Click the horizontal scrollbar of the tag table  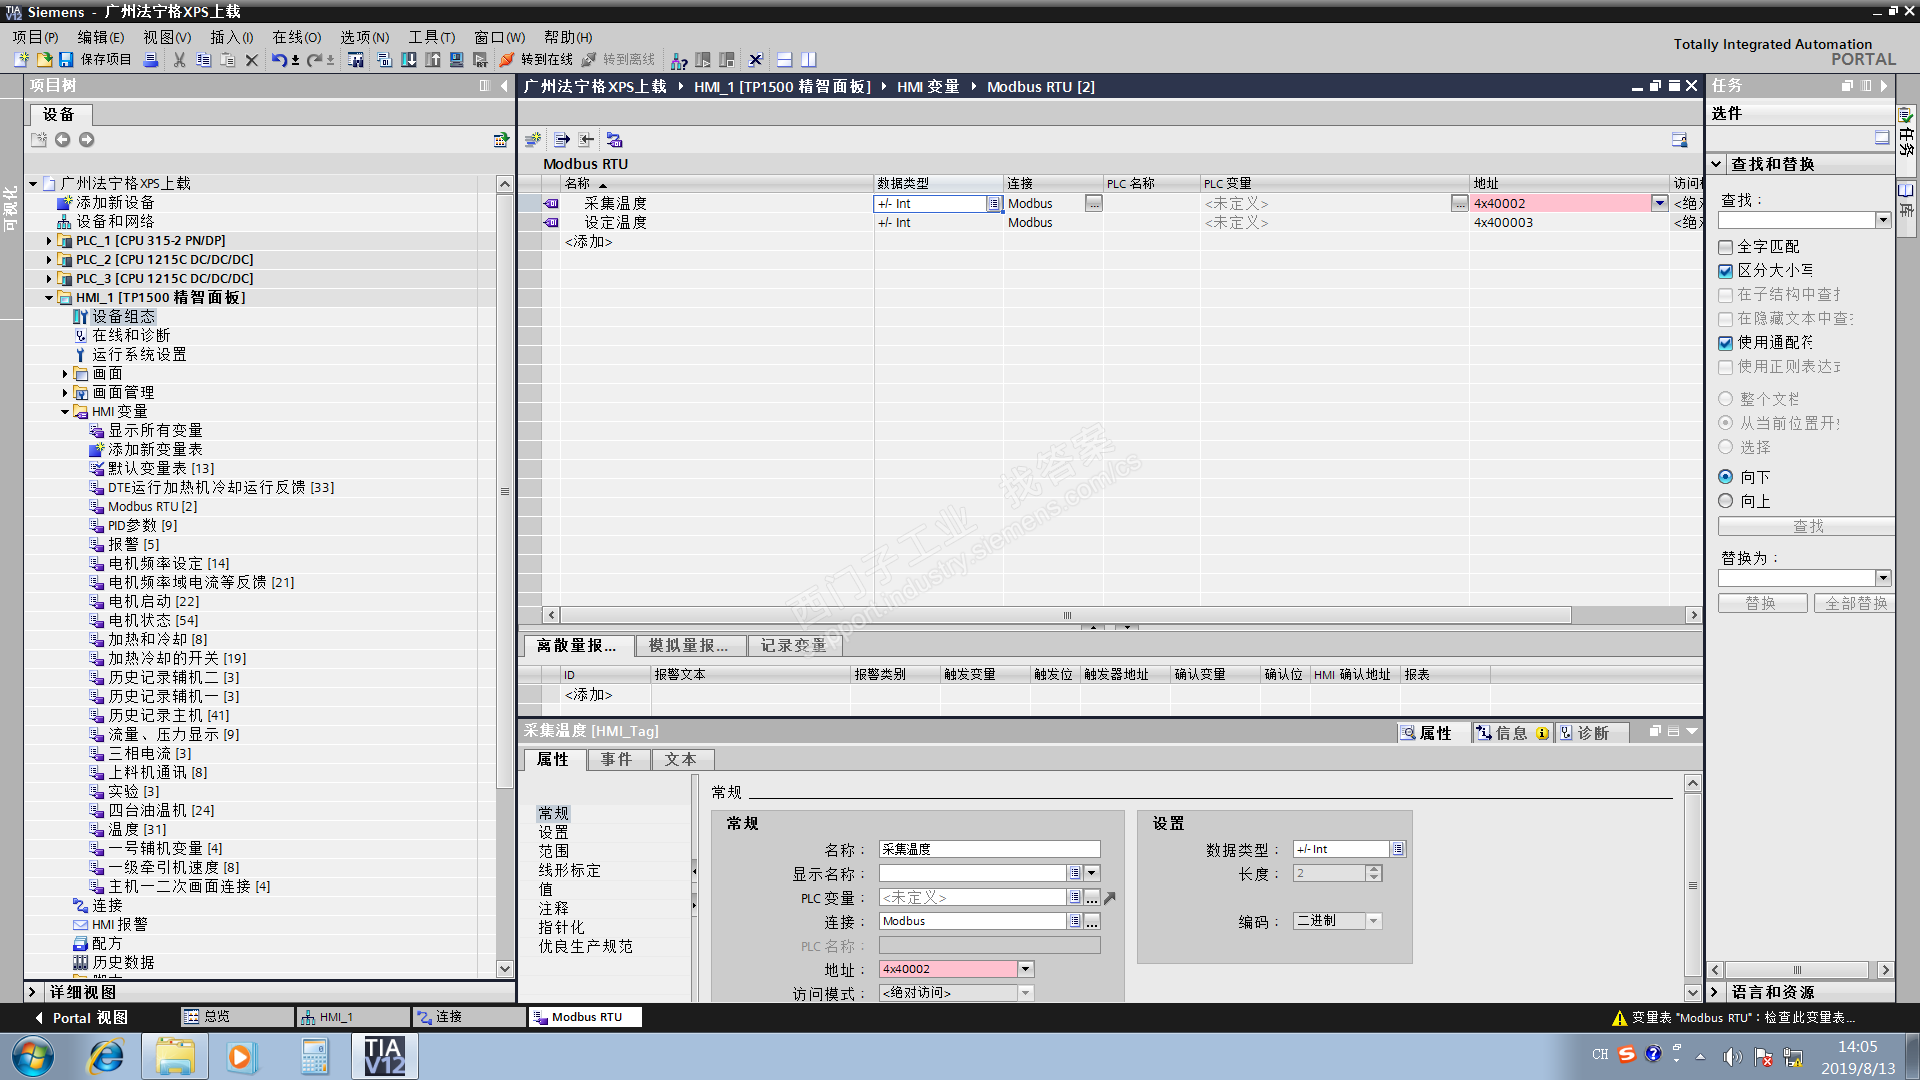click(x=1066, y=615)
